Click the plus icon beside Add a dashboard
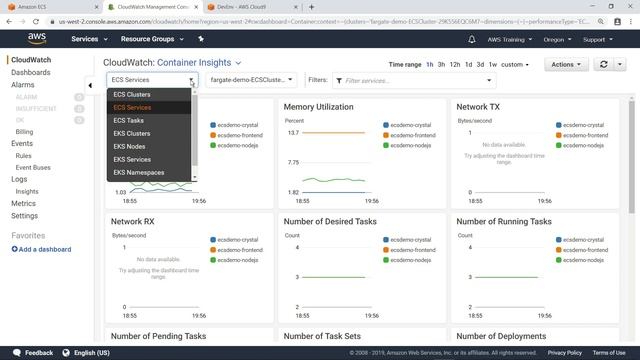Screen dimensions: 640x360 (x=15, y=249)
